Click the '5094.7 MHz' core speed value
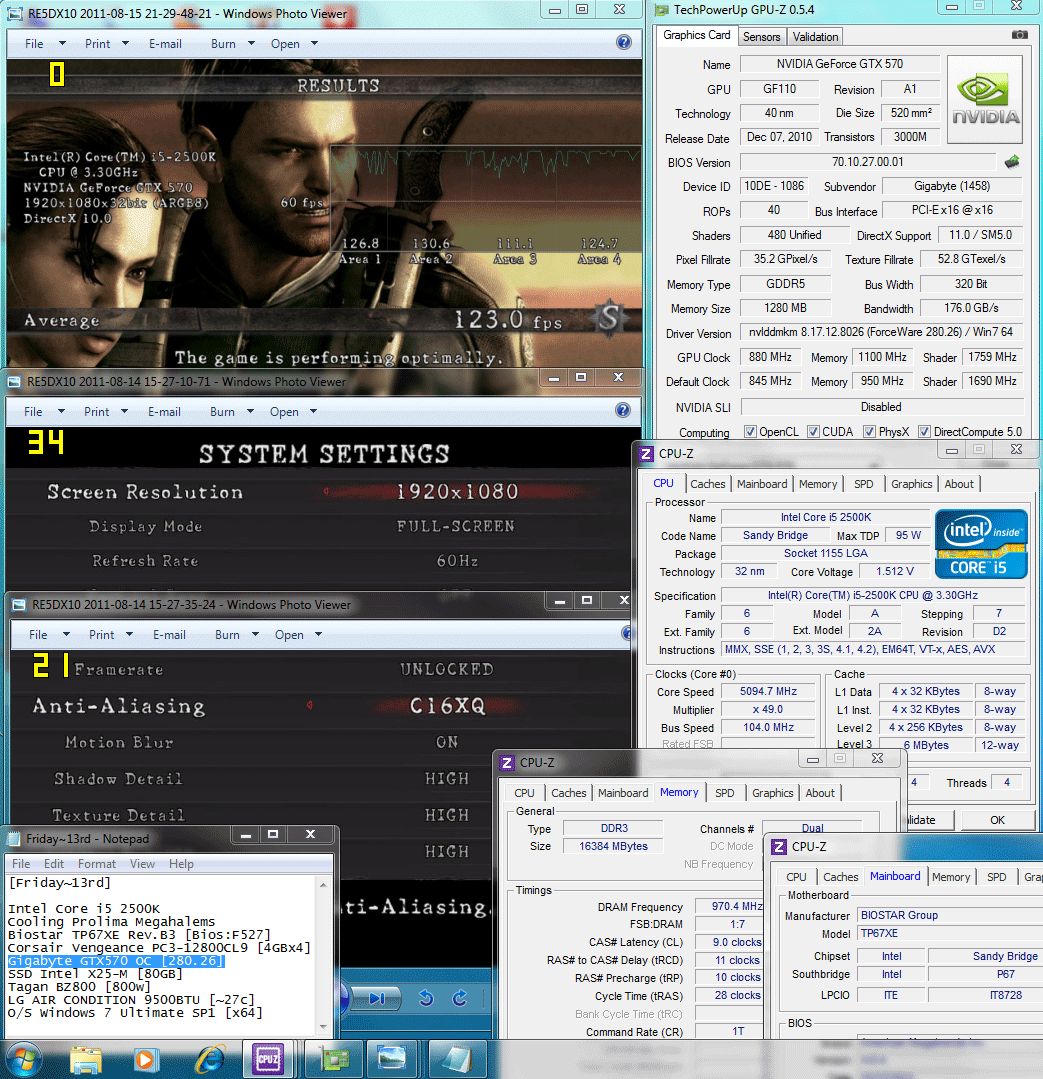 (x=768, y=692)
